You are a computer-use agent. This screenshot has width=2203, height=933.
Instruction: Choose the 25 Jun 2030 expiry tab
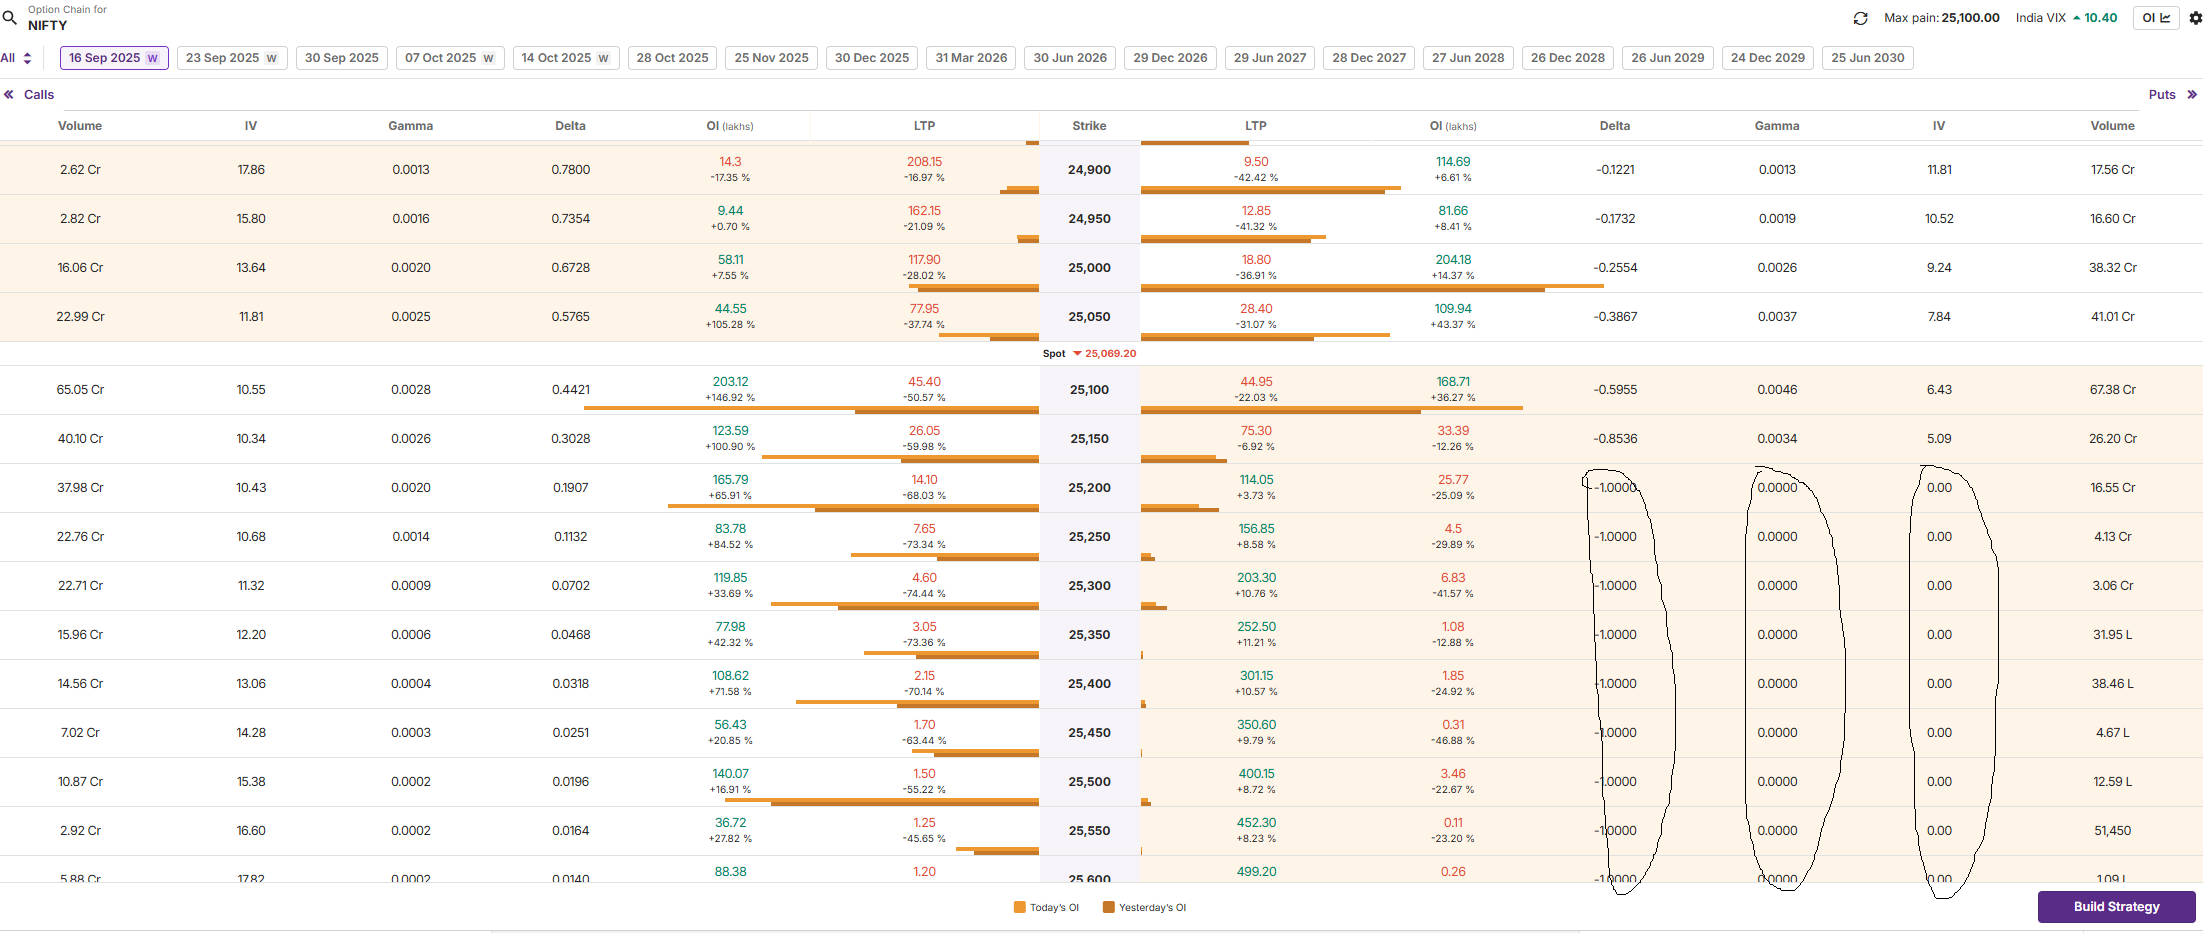tap(1867, 58)
